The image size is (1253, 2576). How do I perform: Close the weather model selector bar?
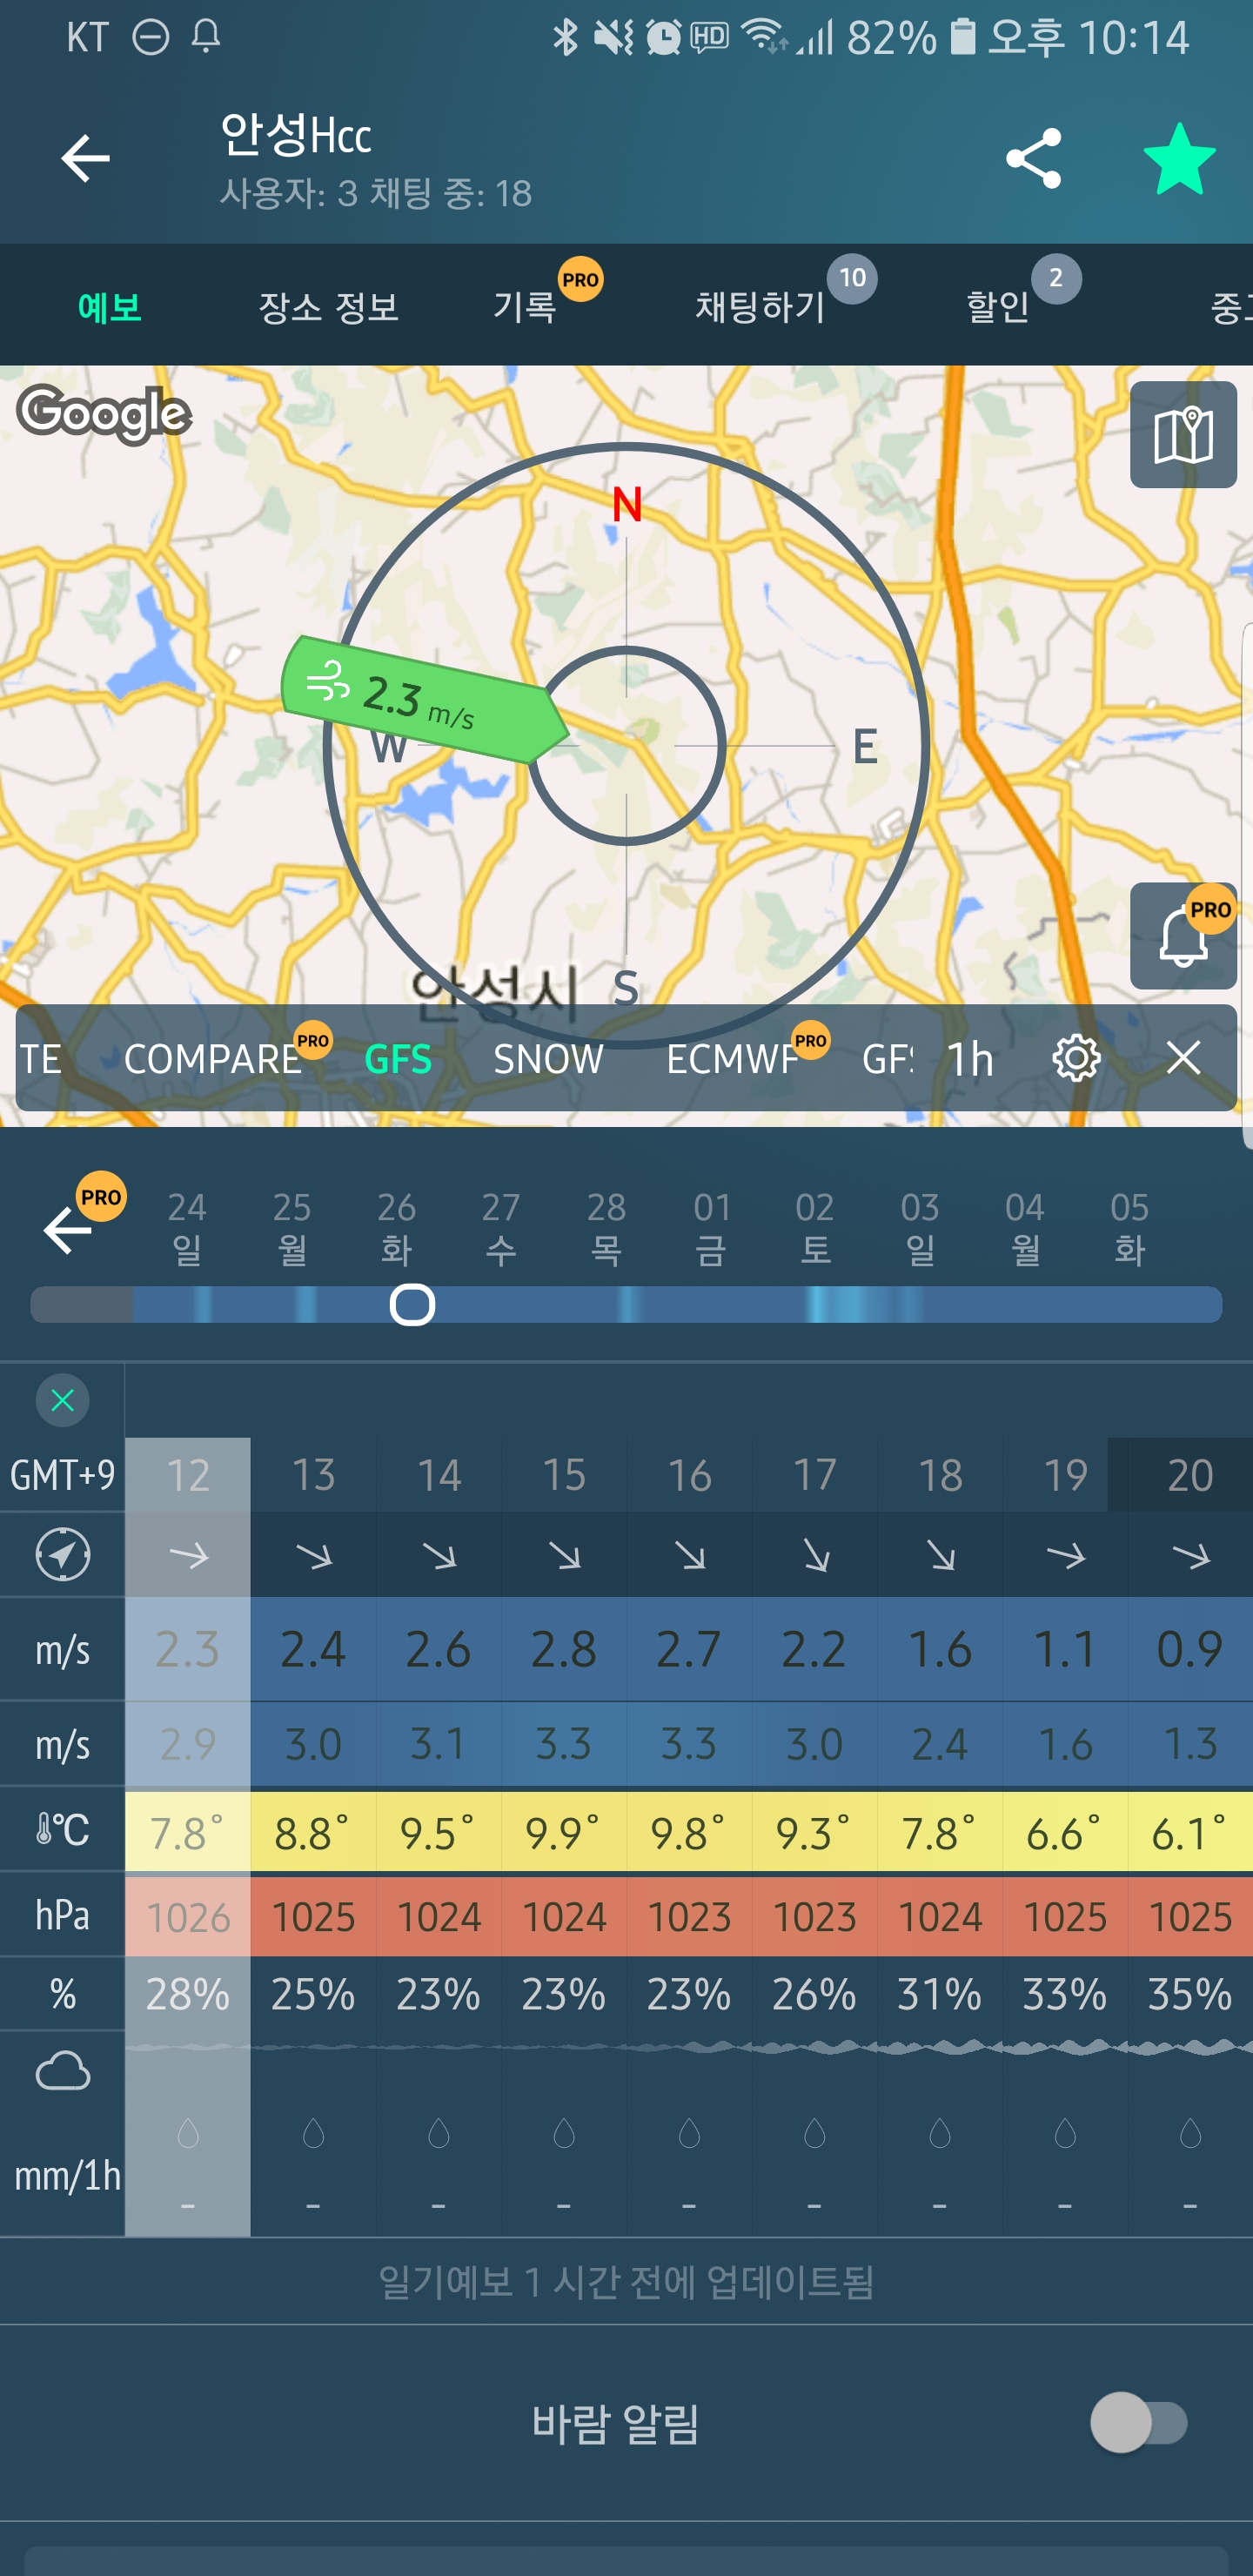1183,1058
